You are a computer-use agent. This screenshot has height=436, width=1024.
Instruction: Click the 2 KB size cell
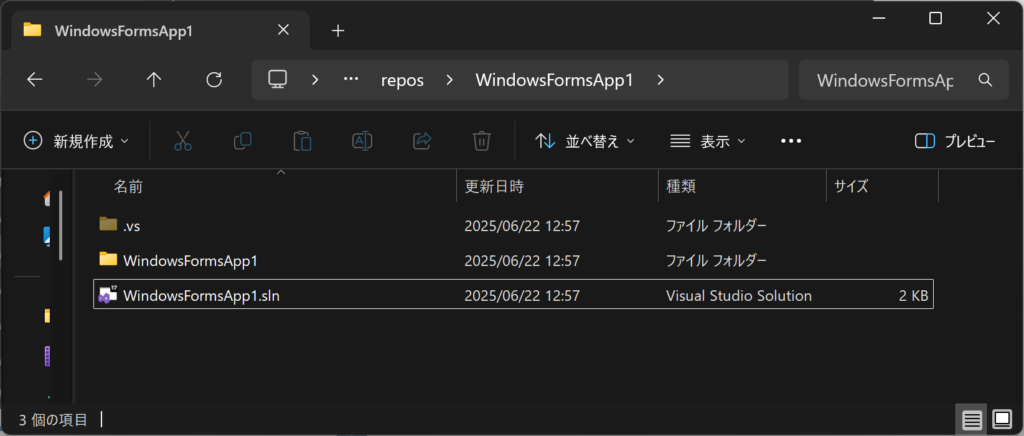tap(913, 296)
